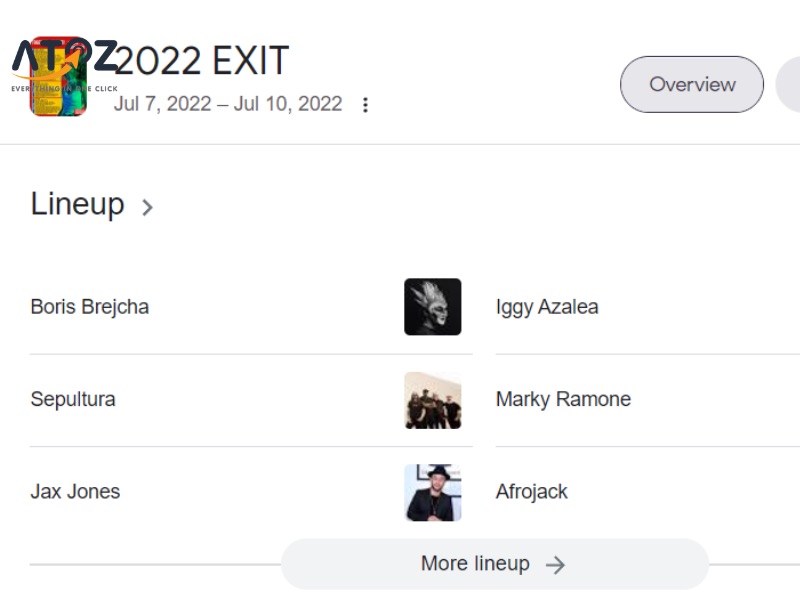The height and width of the screenshot is (600, 800).
Task: Open Afrojack's lineup entry
Action: click(532, 491)
